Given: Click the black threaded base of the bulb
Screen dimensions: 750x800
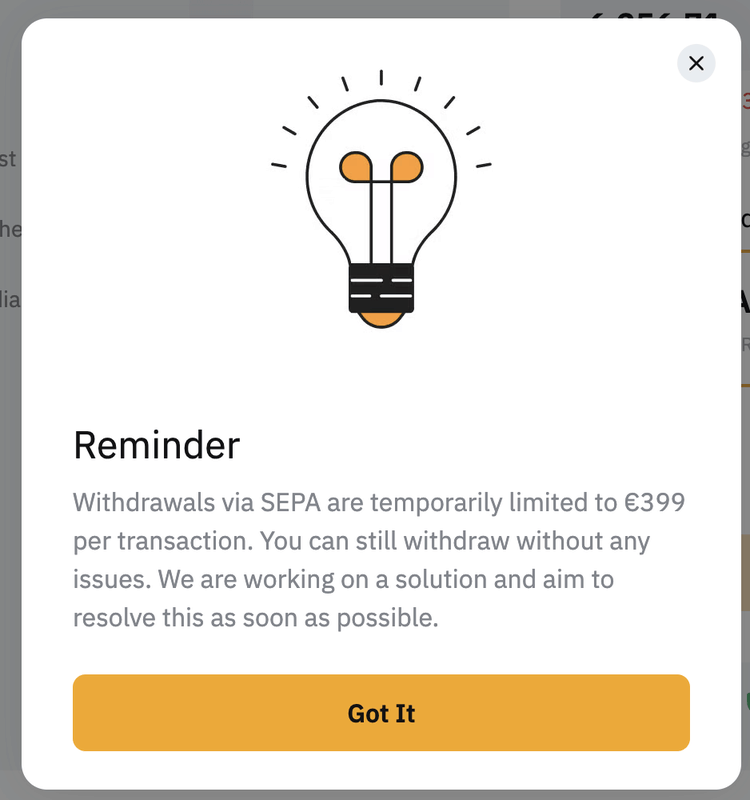Looking at the screenshot, I should click(x=381, y=287).
